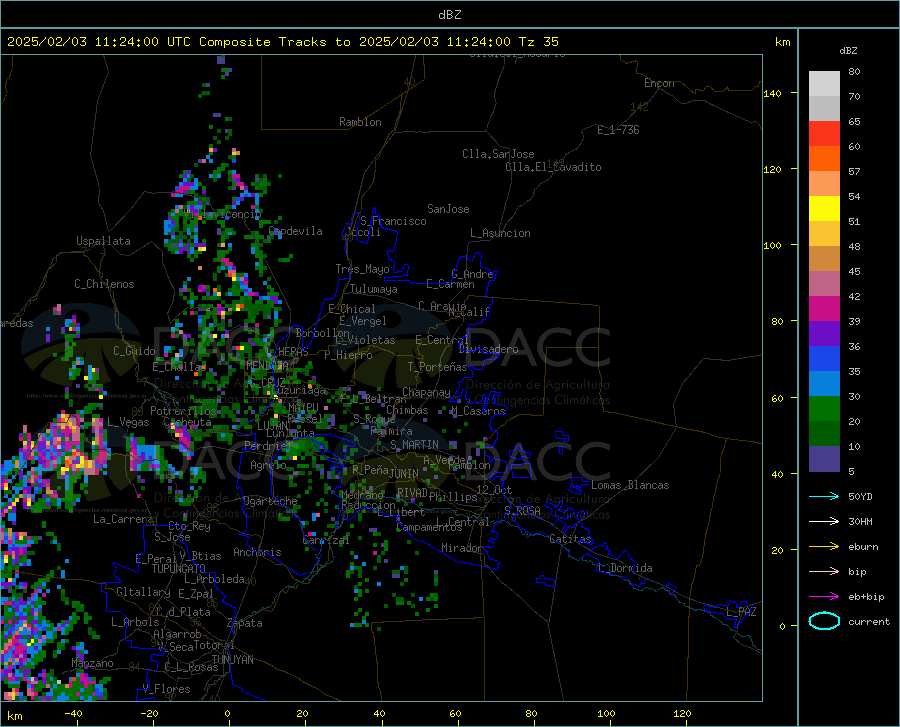Click the white 30HM arrow in legend

824,521
